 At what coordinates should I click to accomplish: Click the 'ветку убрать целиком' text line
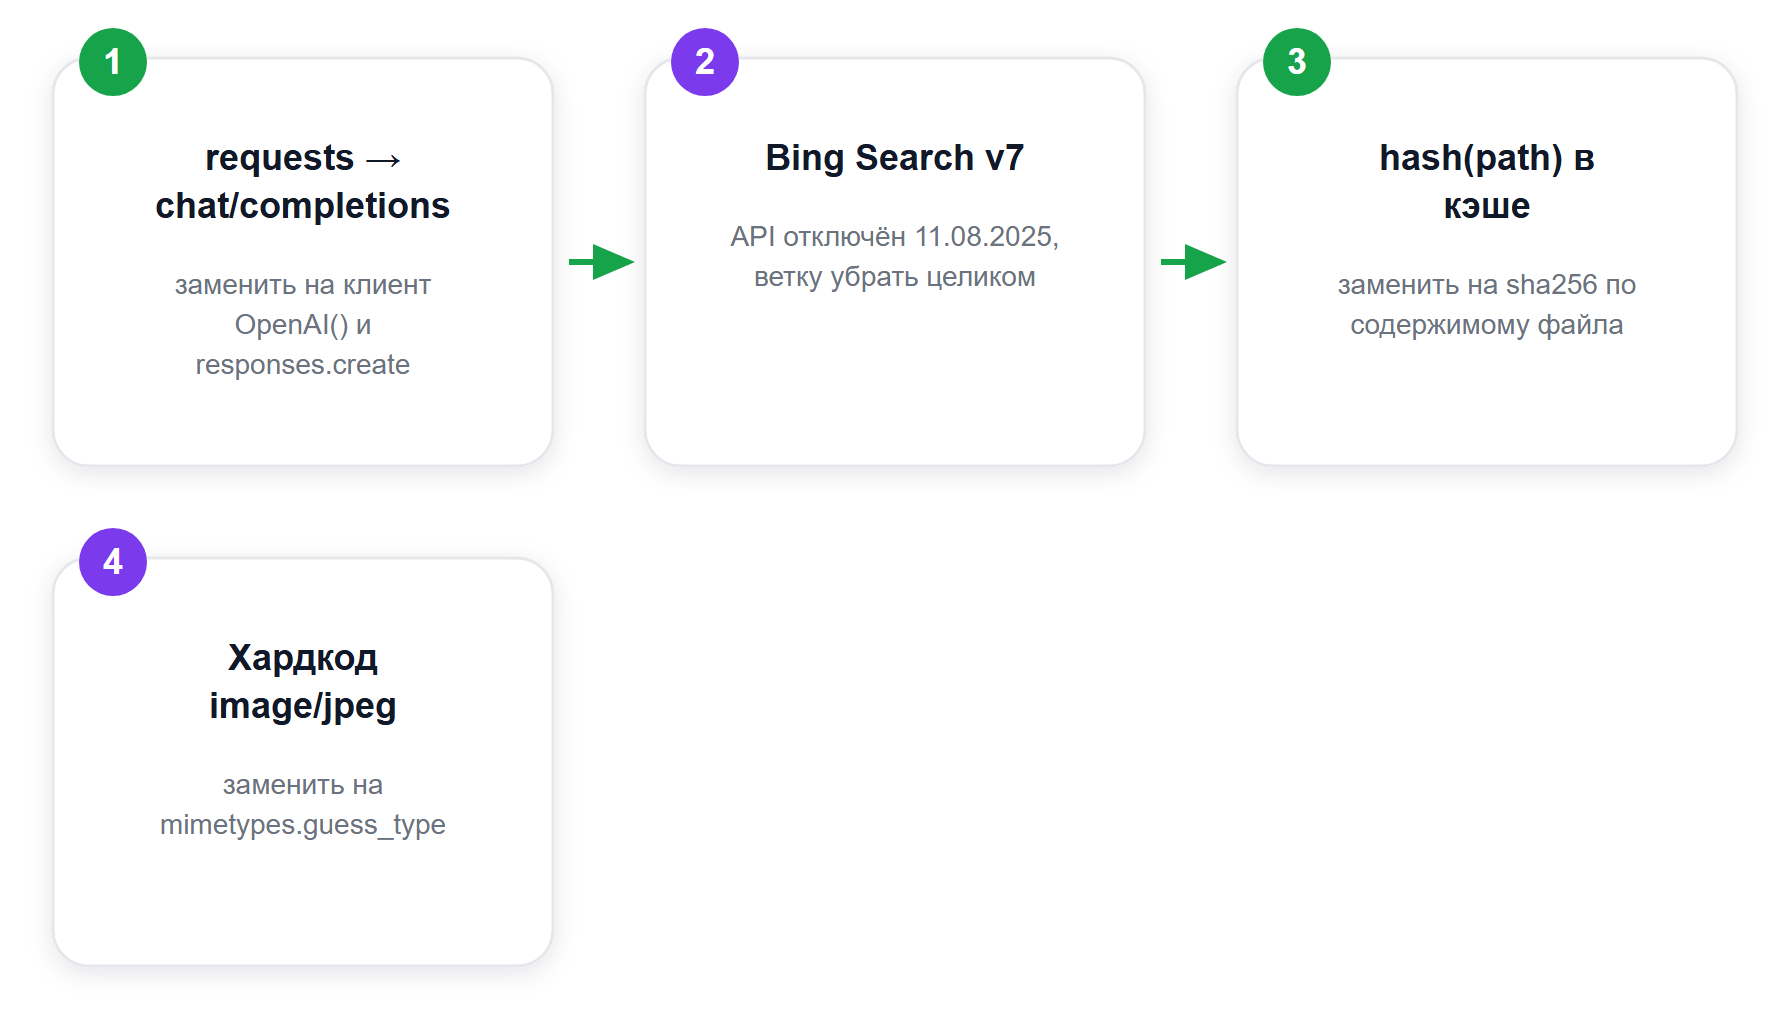(895, 277)
